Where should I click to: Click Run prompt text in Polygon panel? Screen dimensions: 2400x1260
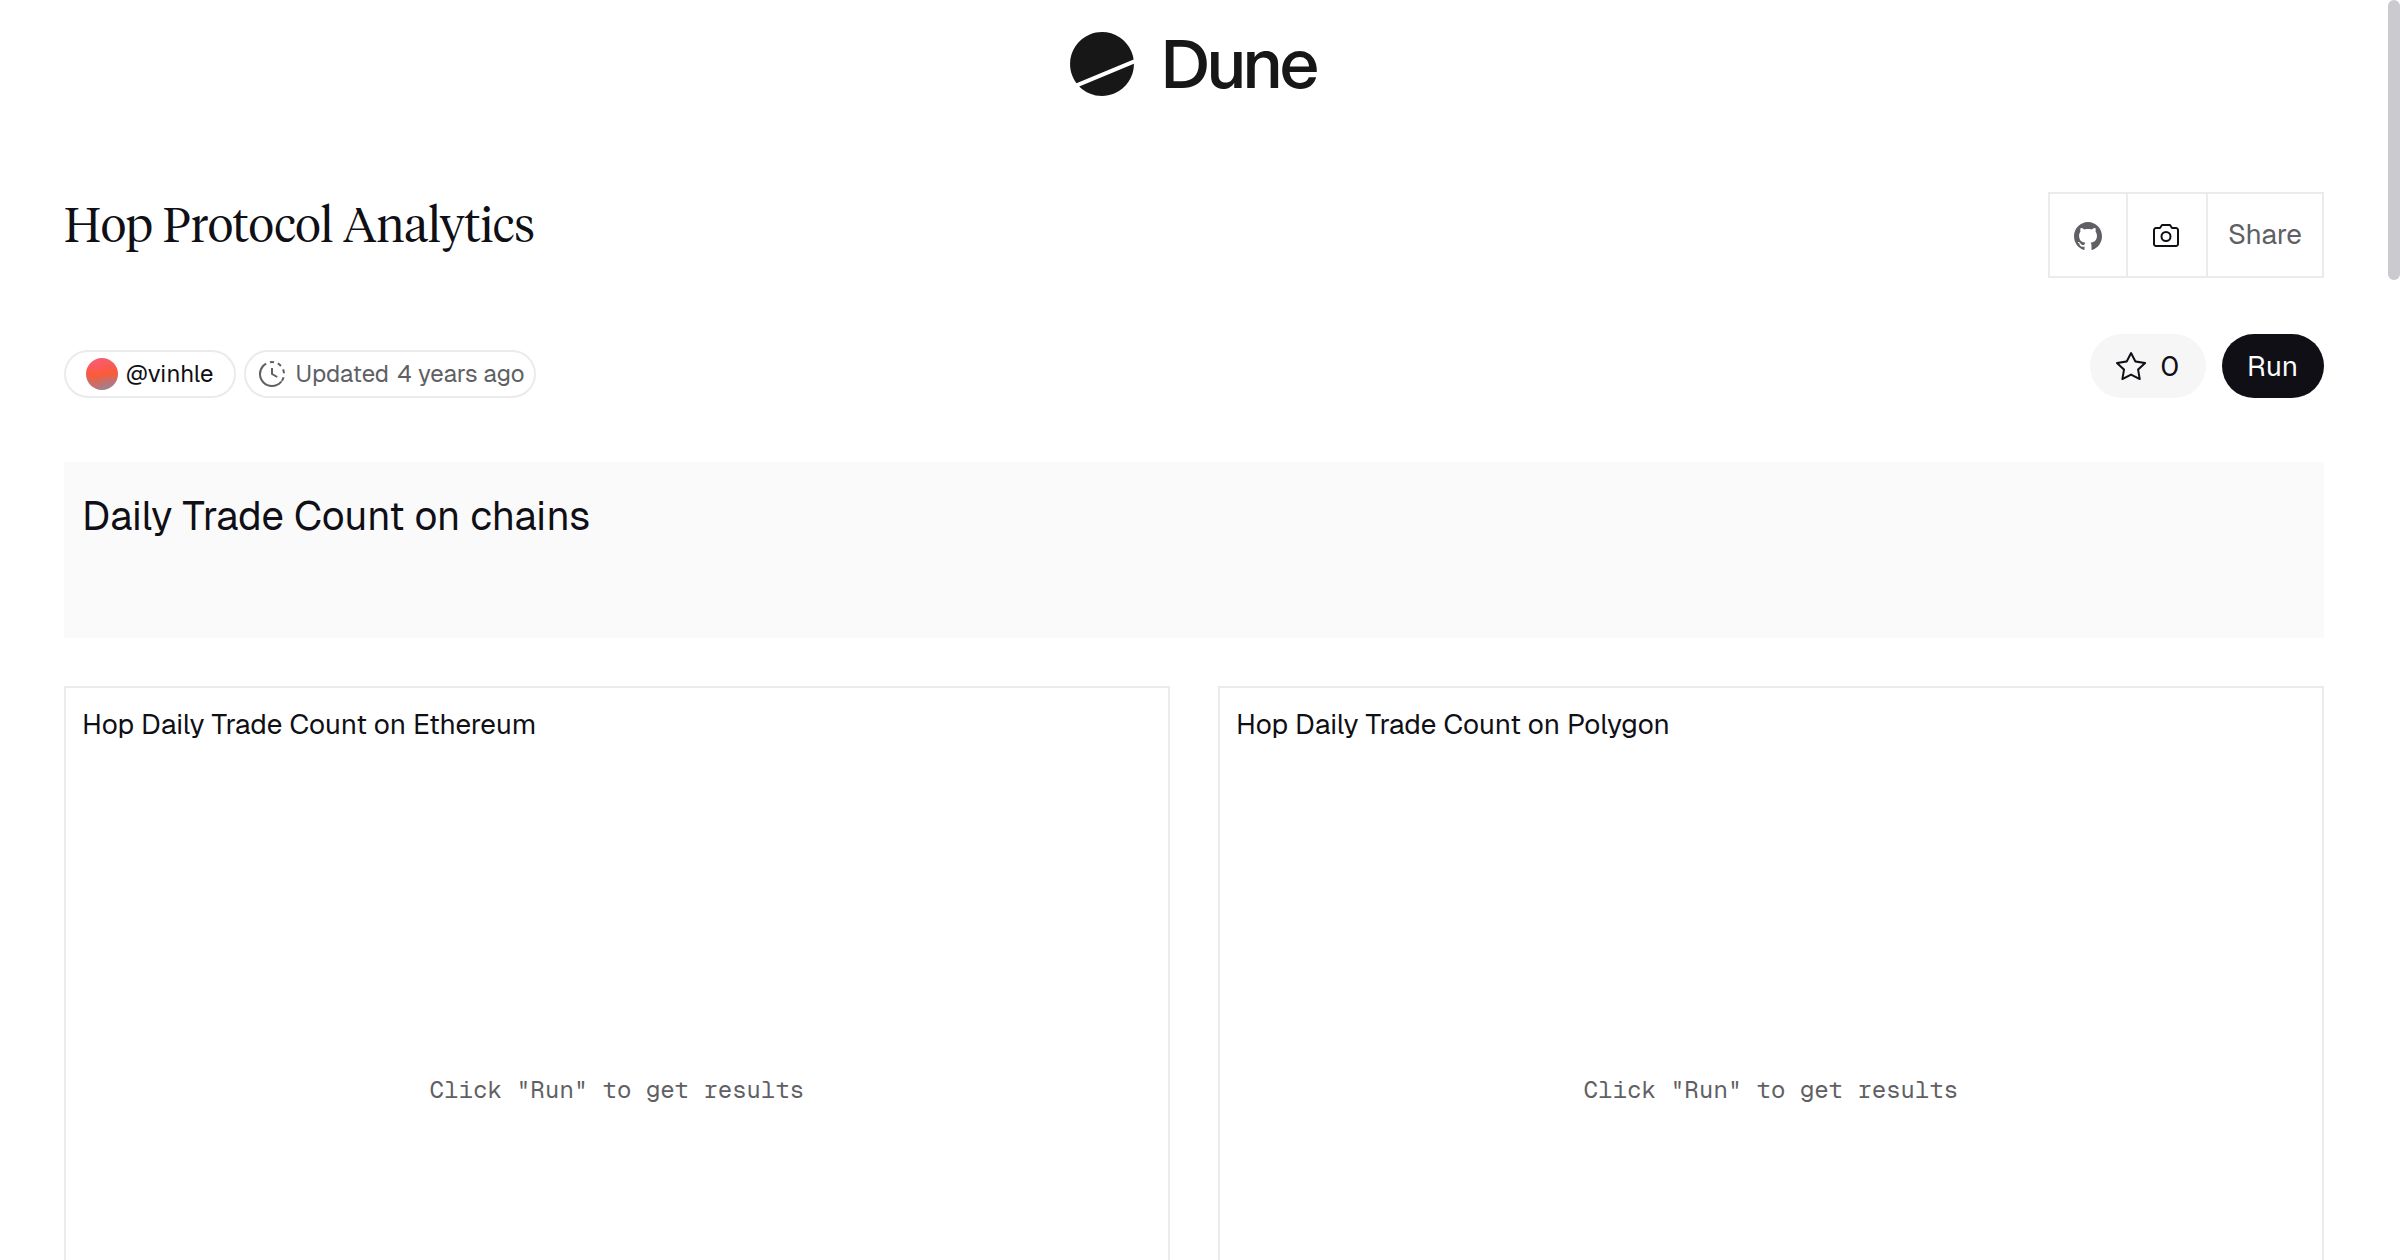click(x=1770, y=1090)
